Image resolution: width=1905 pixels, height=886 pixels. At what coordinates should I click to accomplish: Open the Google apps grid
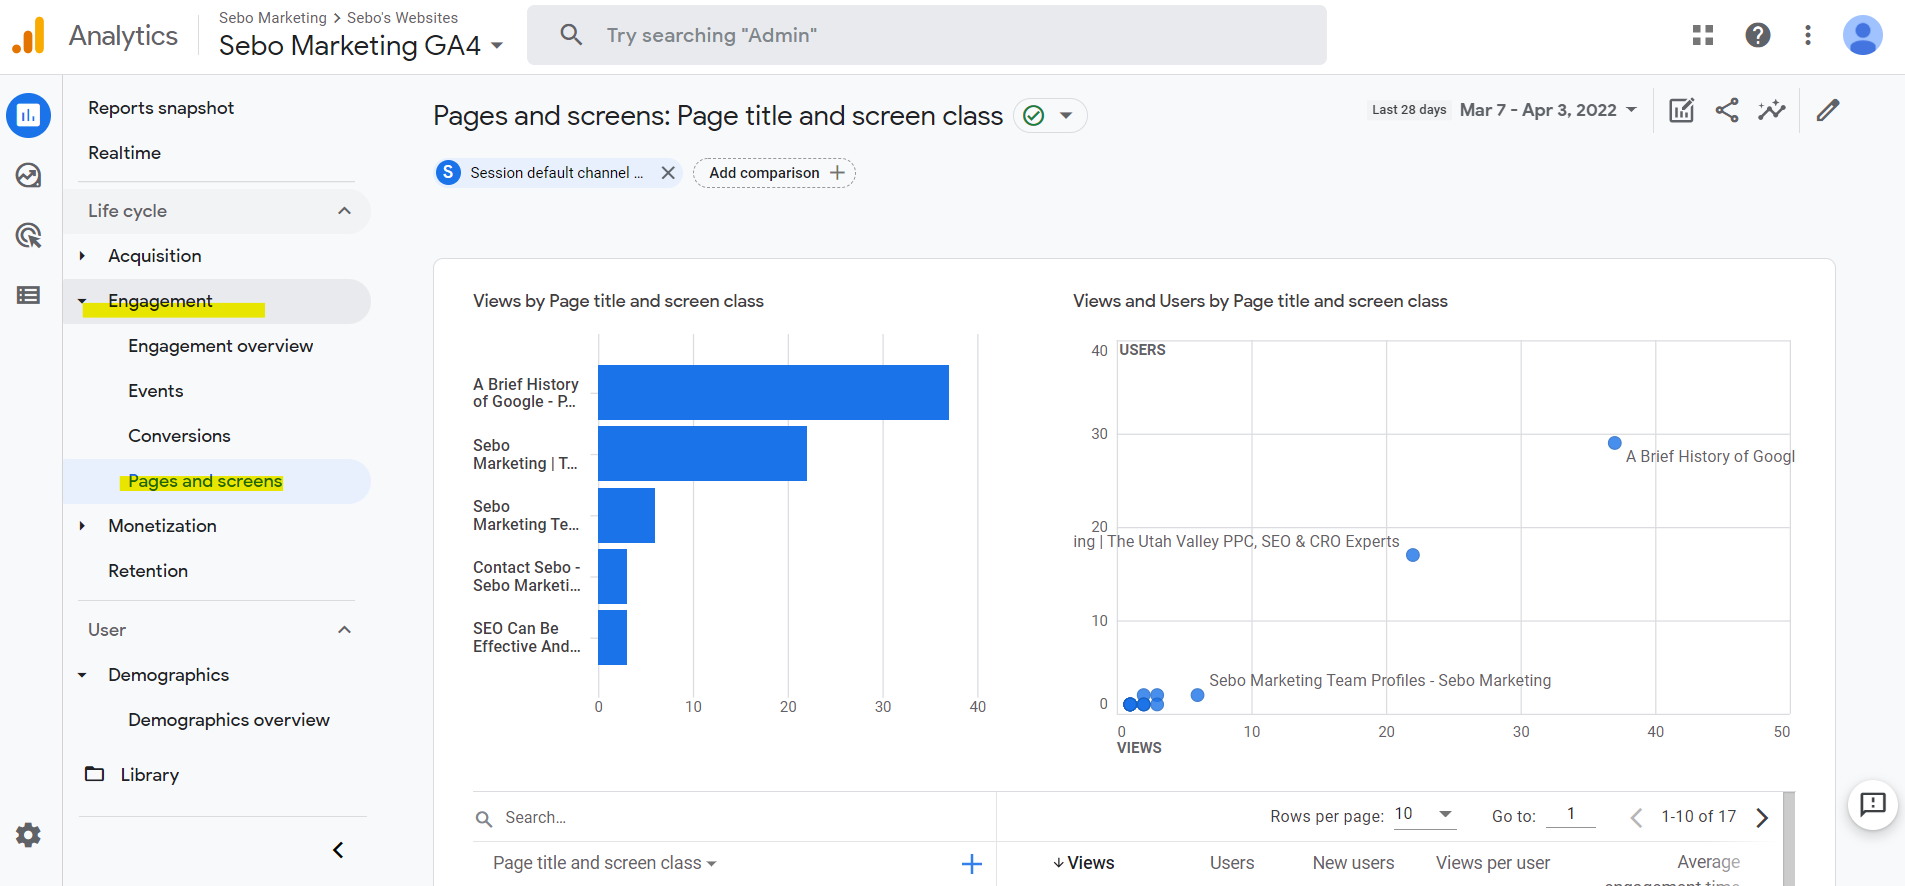[1703, 36]
